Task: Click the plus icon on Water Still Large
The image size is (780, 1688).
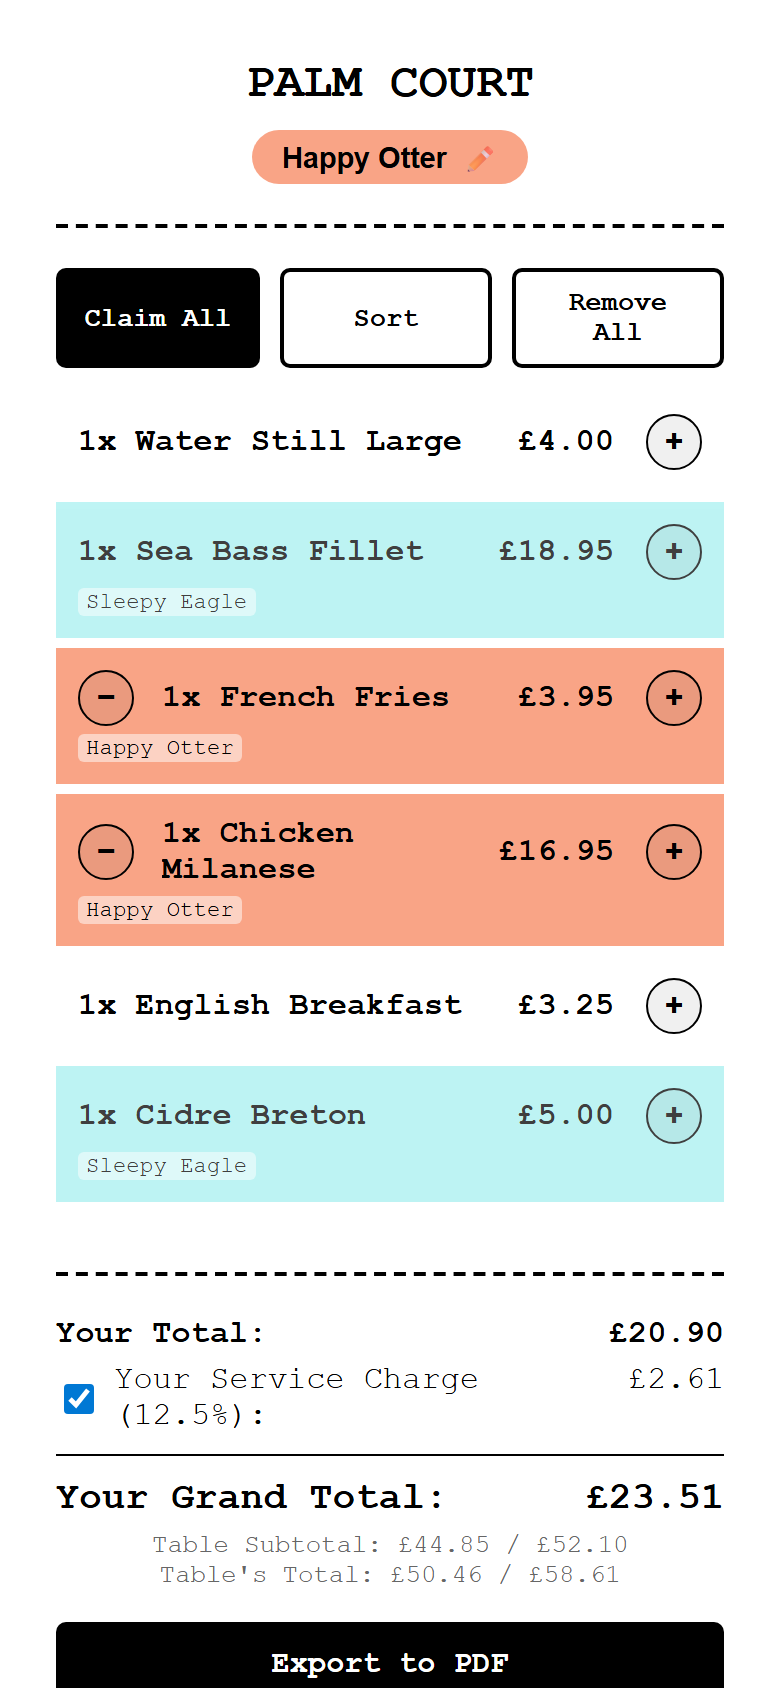Action: [673, 441]
